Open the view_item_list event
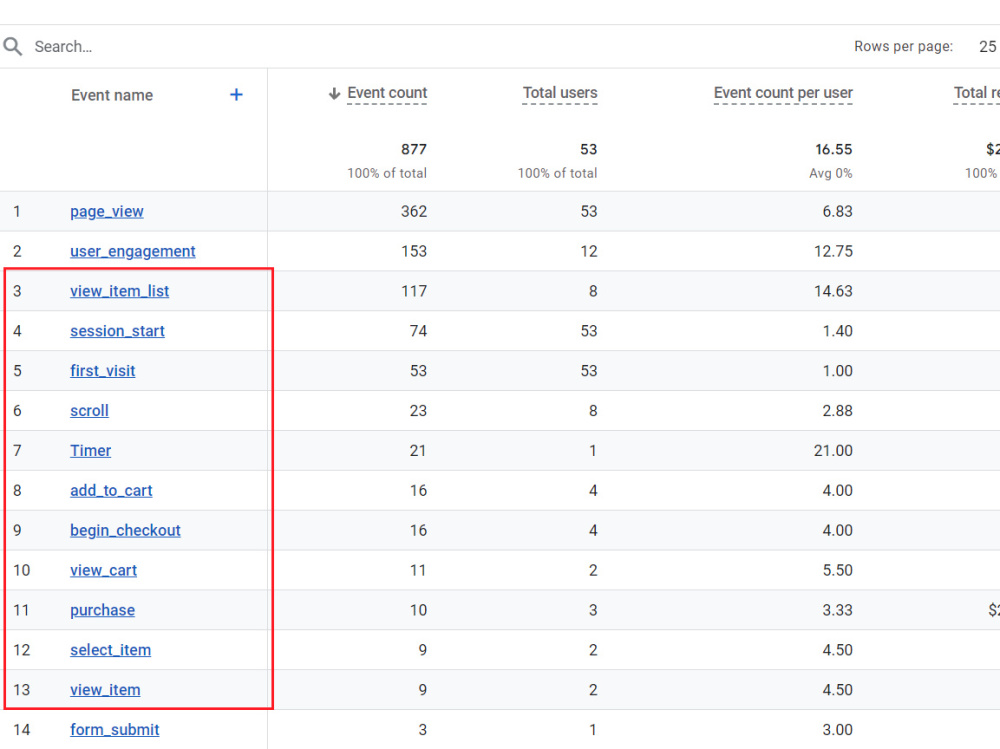This screenshot has height=749, width=1000. tap(120, 292)
